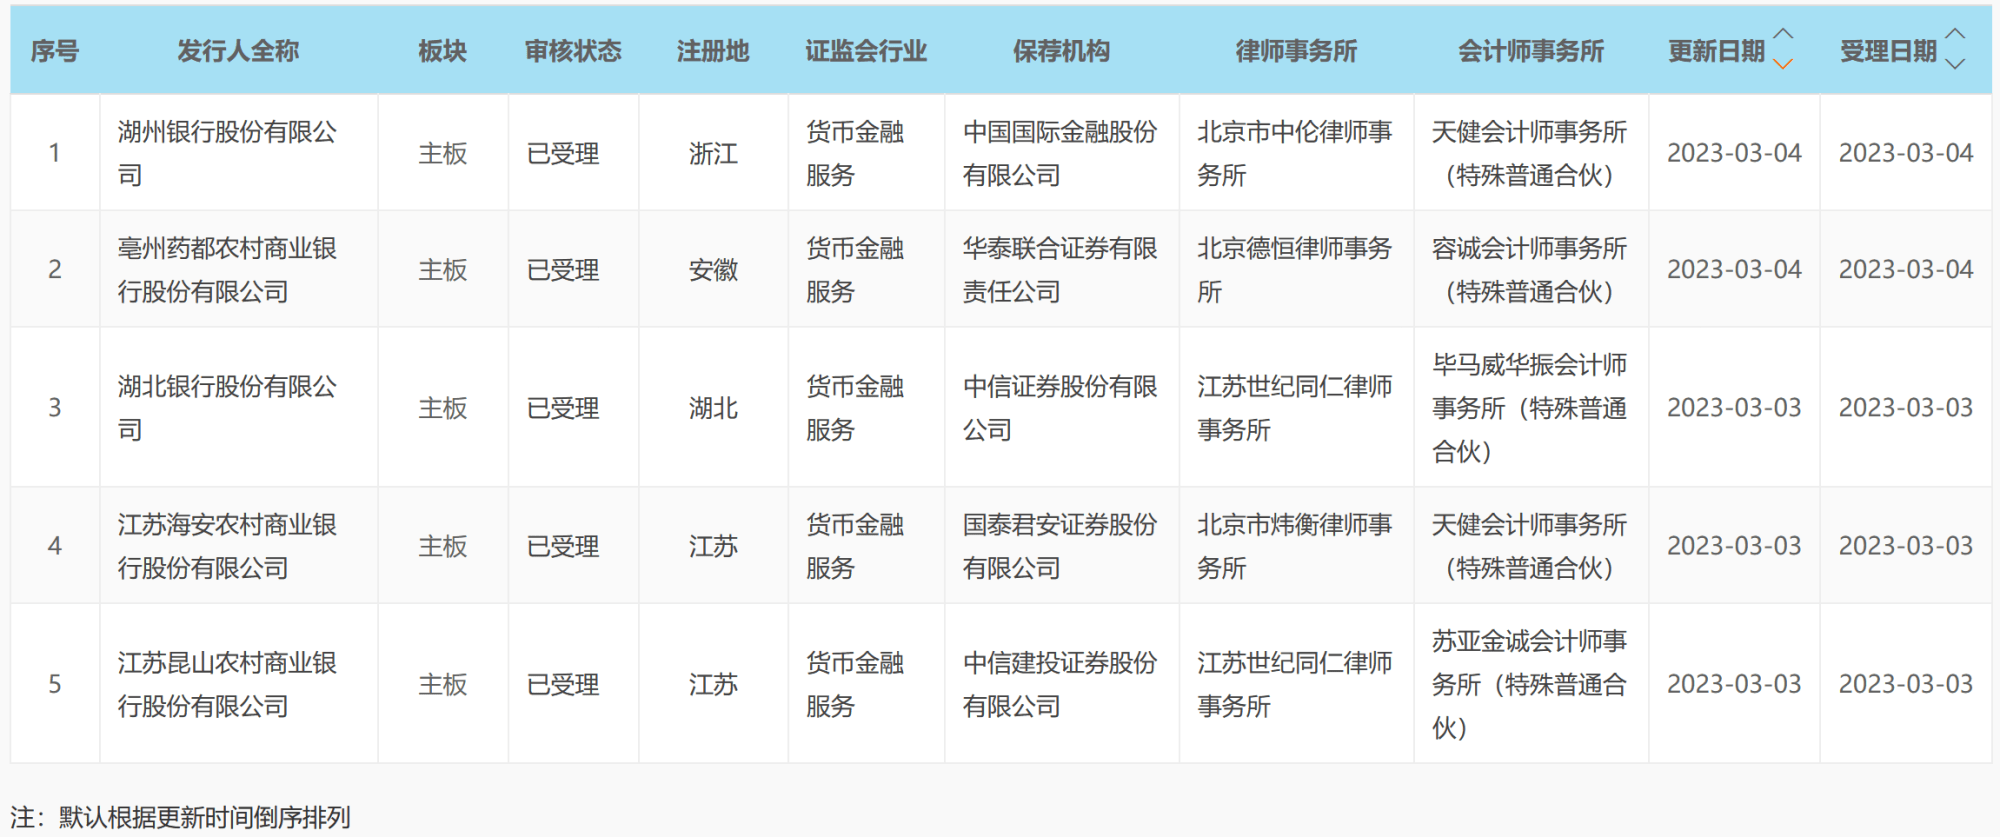Sort descending by 更新日期 down arrow
Screen dimensions: 2000x837
pos(1782,63)
